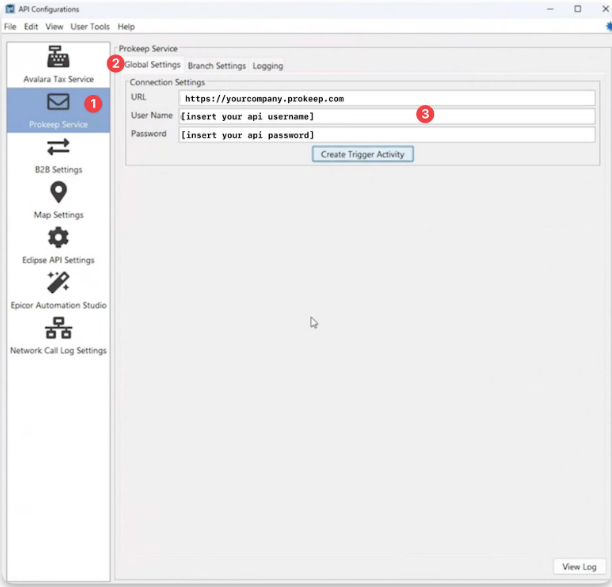Click the View Log button
This screenshot has width=612, height=587.
pyautogui.click(x=579, y=567)
